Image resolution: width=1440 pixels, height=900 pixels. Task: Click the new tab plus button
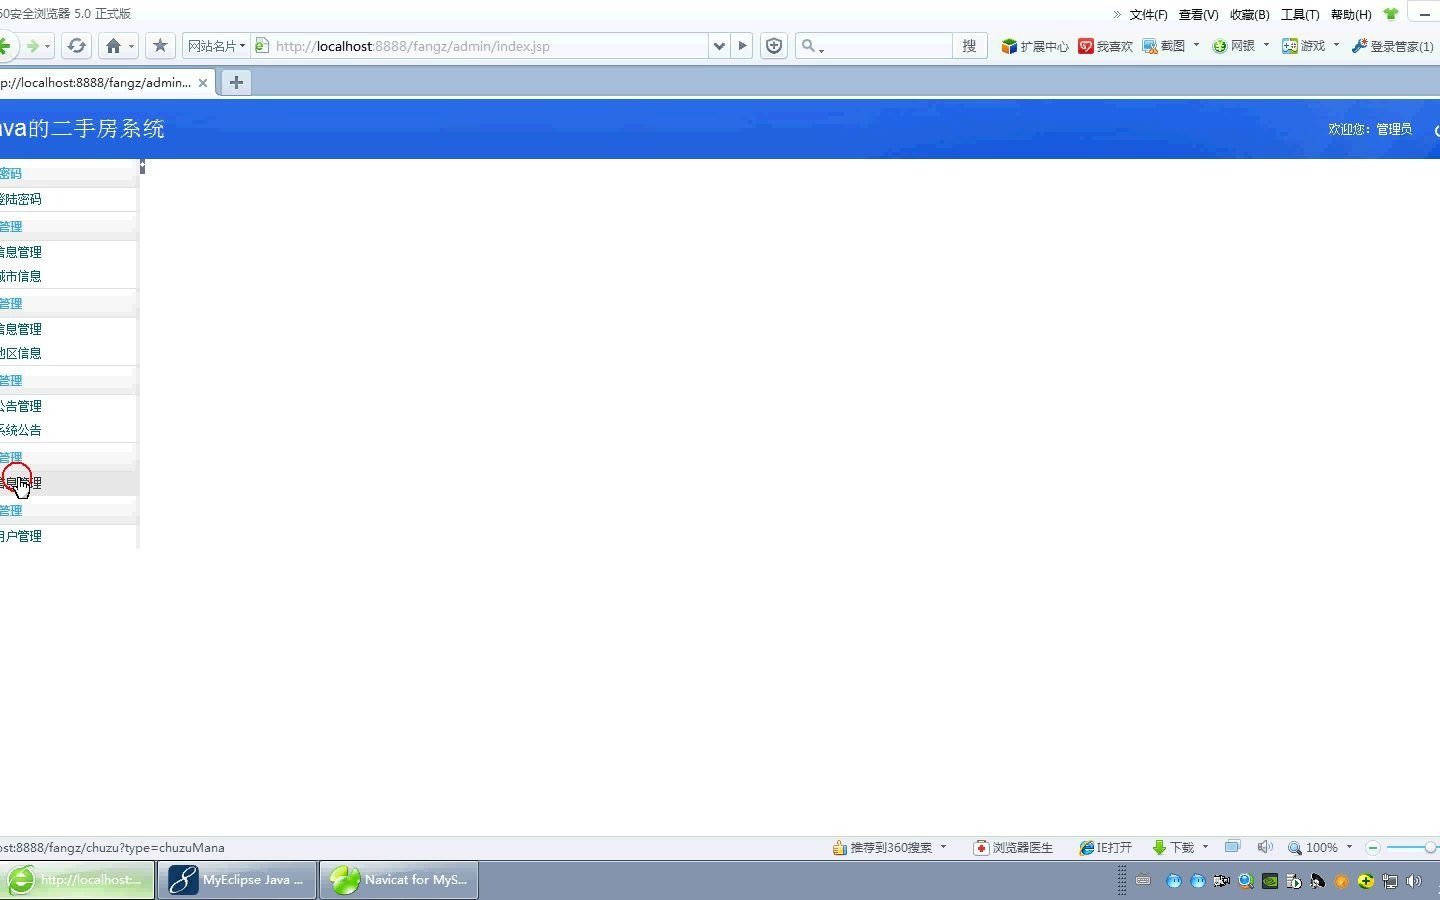[236, 83]
